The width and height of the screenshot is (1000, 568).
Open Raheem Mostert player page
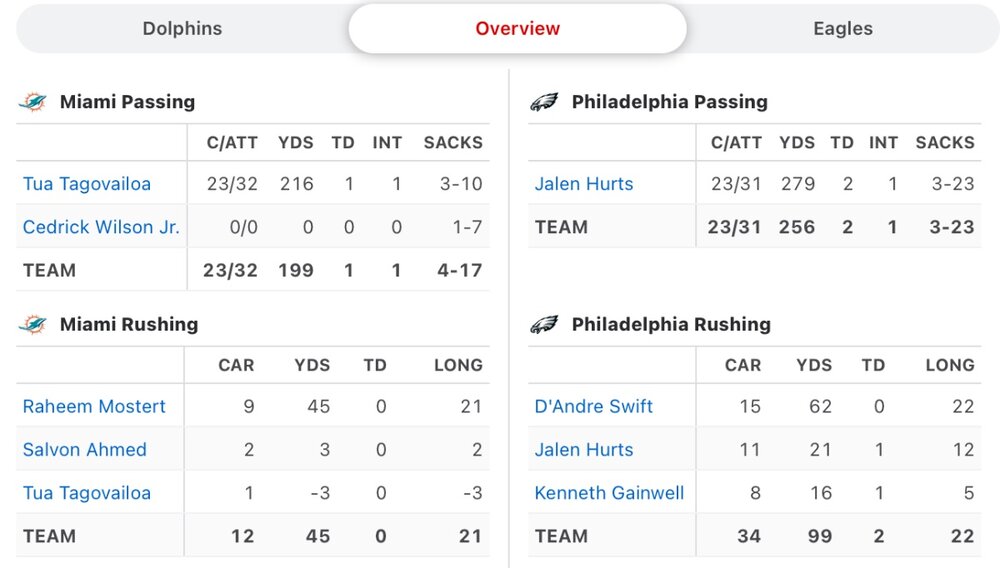pyautogui.click(x=94, y=407)
